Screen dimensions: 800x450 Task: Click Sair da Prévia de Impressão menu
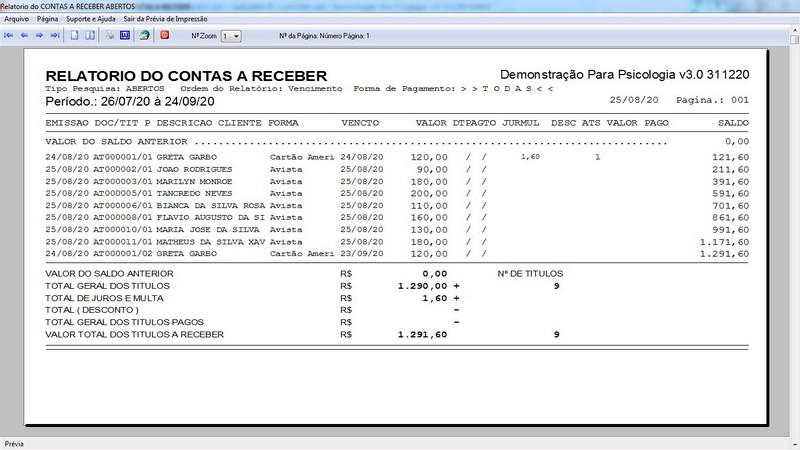click(x=165, y=19)
